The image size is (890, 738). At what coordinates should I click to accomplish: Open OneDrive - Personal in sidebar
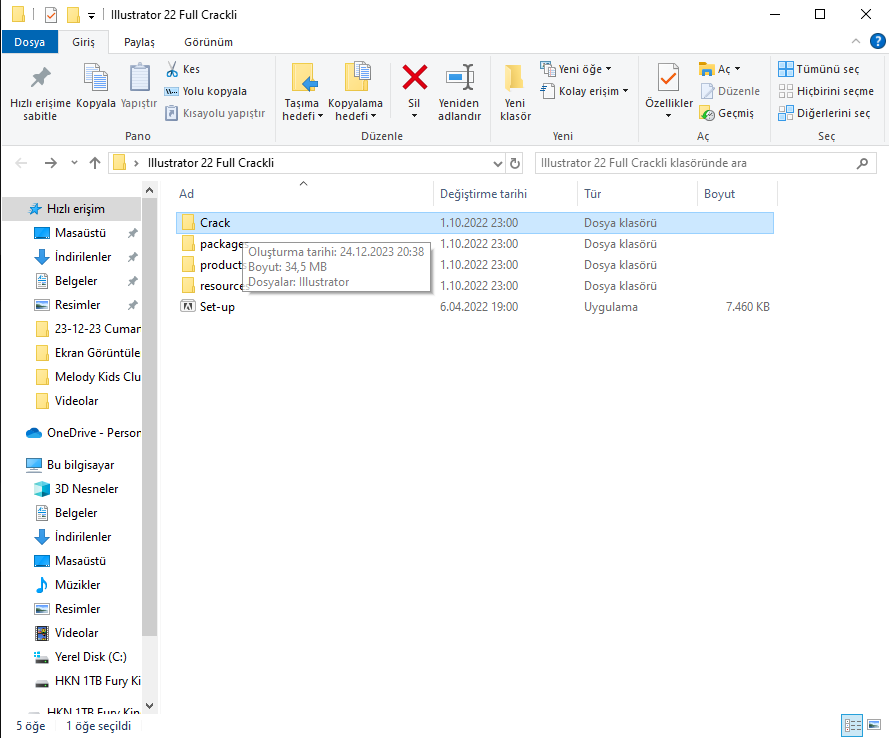[x=83, y=433]
